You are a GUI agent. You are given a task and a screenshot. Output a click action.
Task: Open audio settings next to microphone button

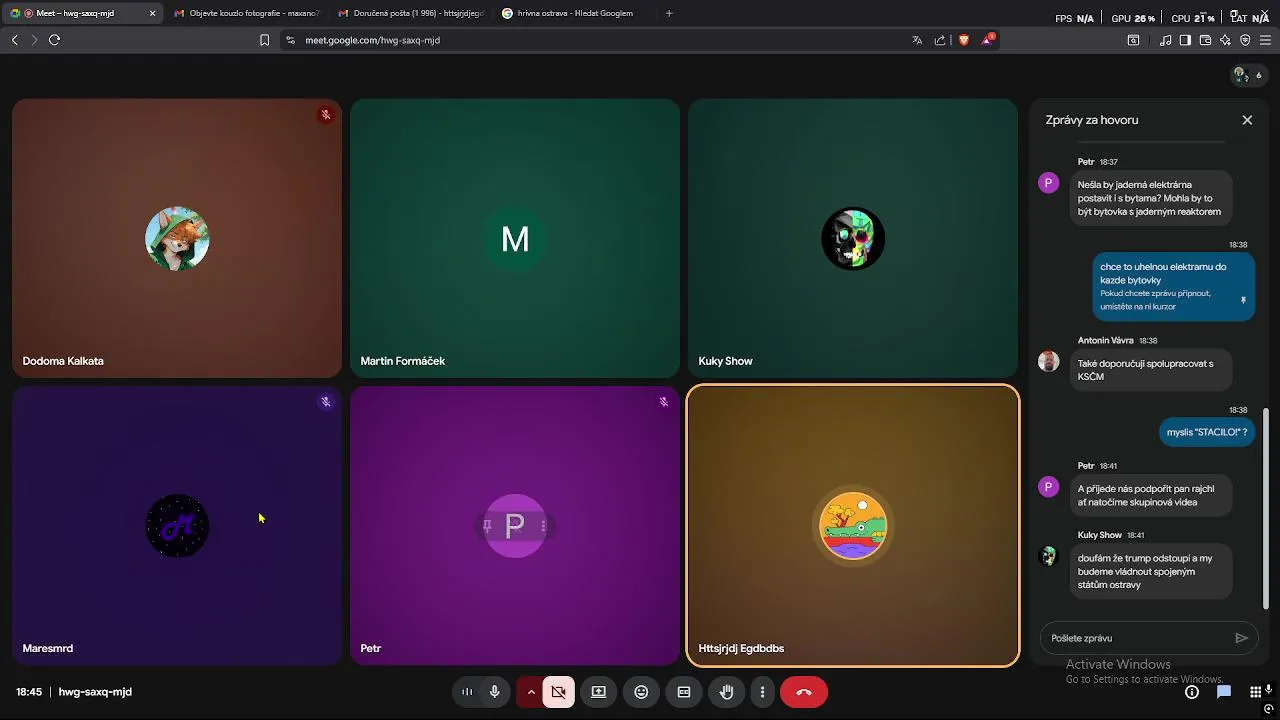tap(466, 692)
